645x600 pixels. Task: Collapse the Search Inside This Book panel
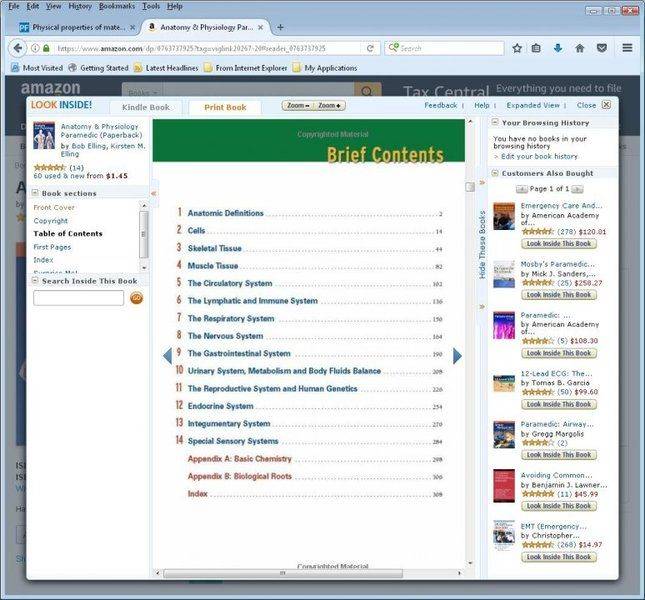tap(35, 280)
